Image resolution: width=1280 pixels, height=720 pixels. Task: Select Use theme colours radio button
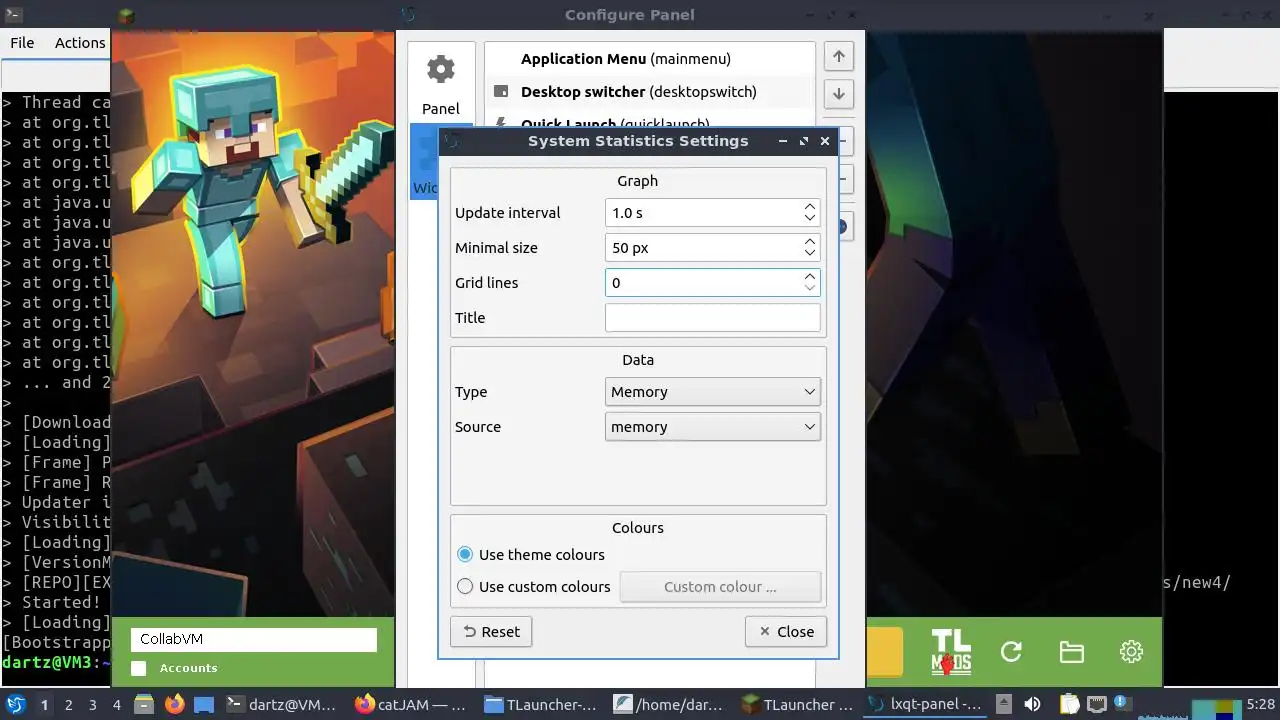(465, 555)
